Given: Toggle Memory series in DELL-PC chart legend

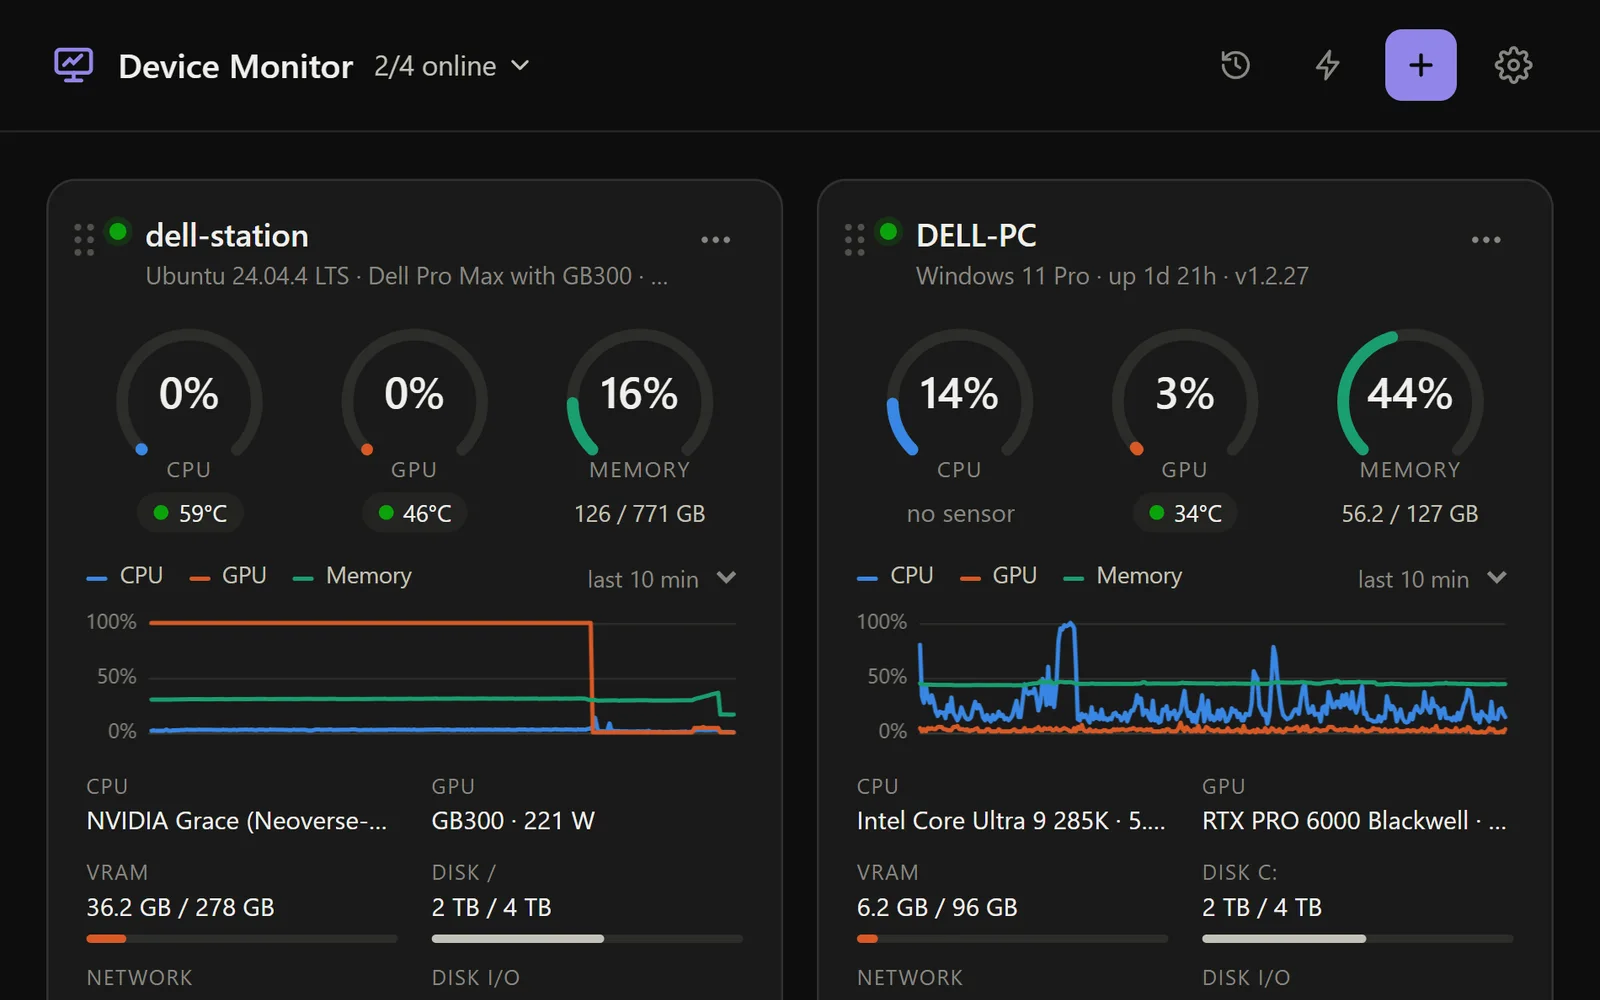Looking at the screenshot, I should pos(1122,576).
